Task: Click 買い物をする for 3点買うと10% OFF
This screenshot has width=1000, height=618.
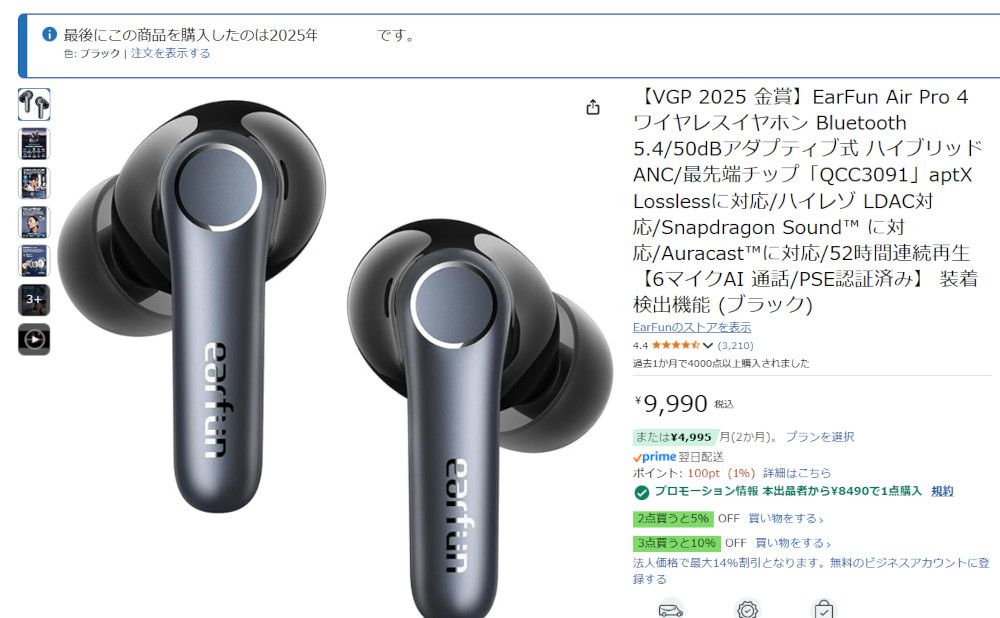Action: tap(793, 543)
